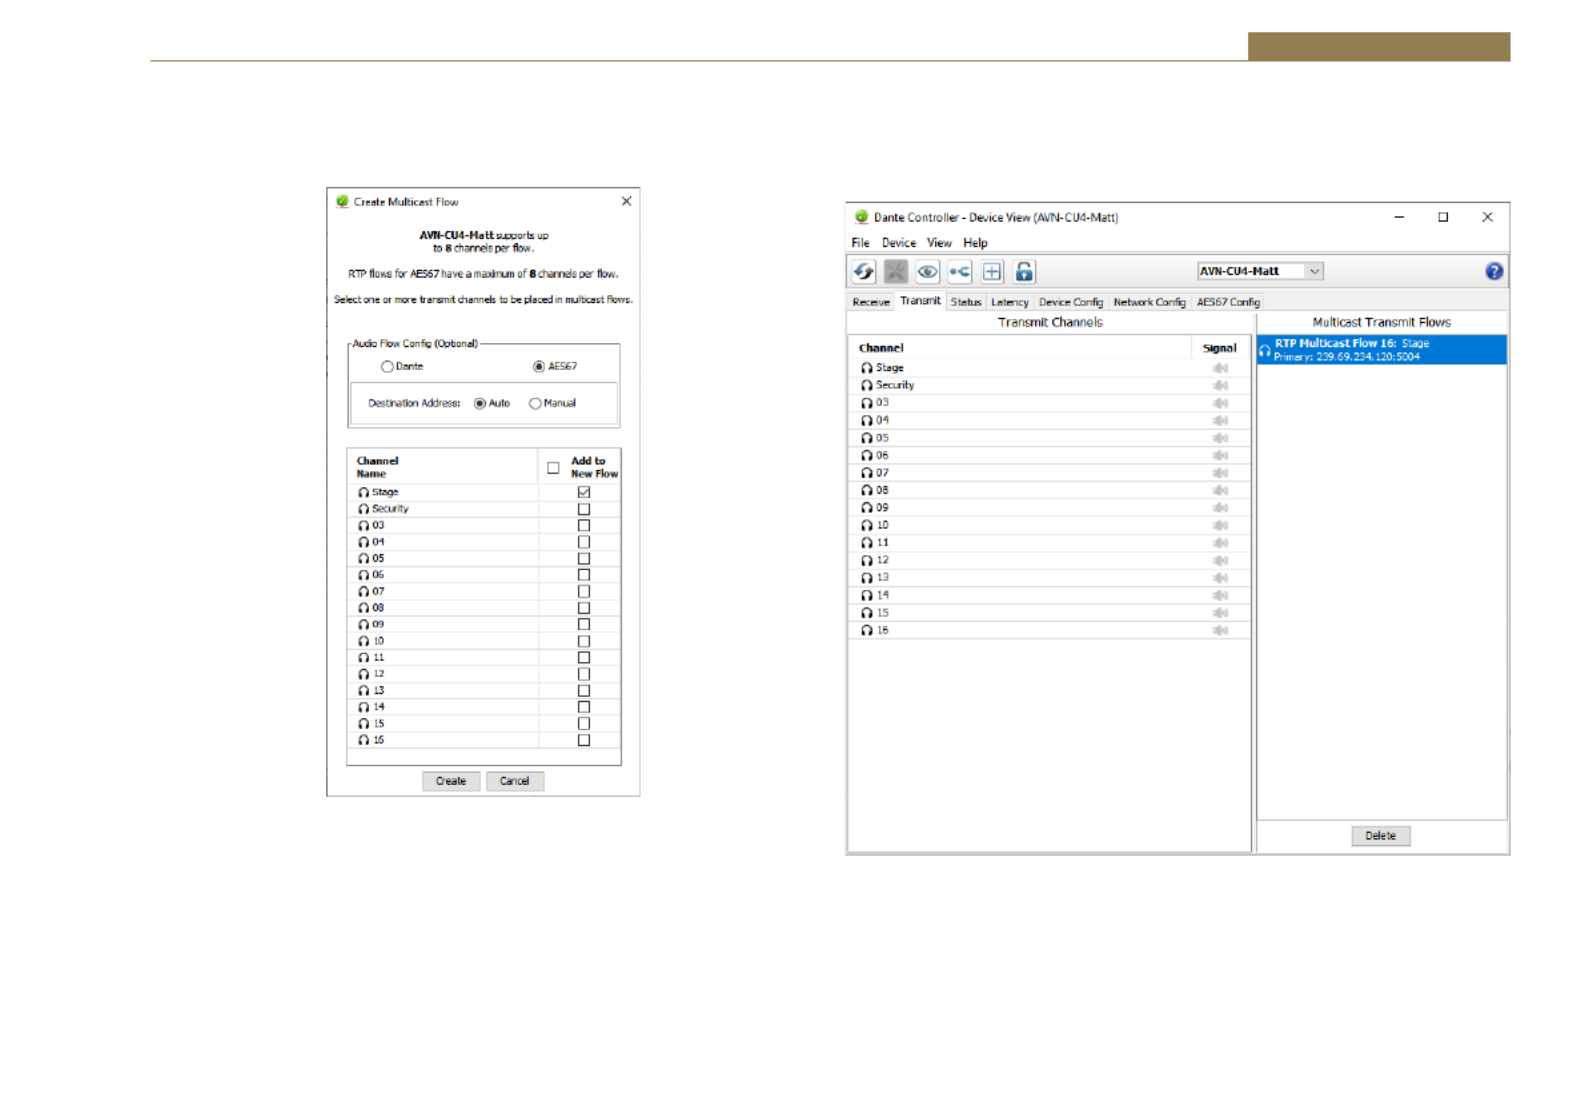Choose Auto destination address option

pyautogui.click(x=480, y=404)
